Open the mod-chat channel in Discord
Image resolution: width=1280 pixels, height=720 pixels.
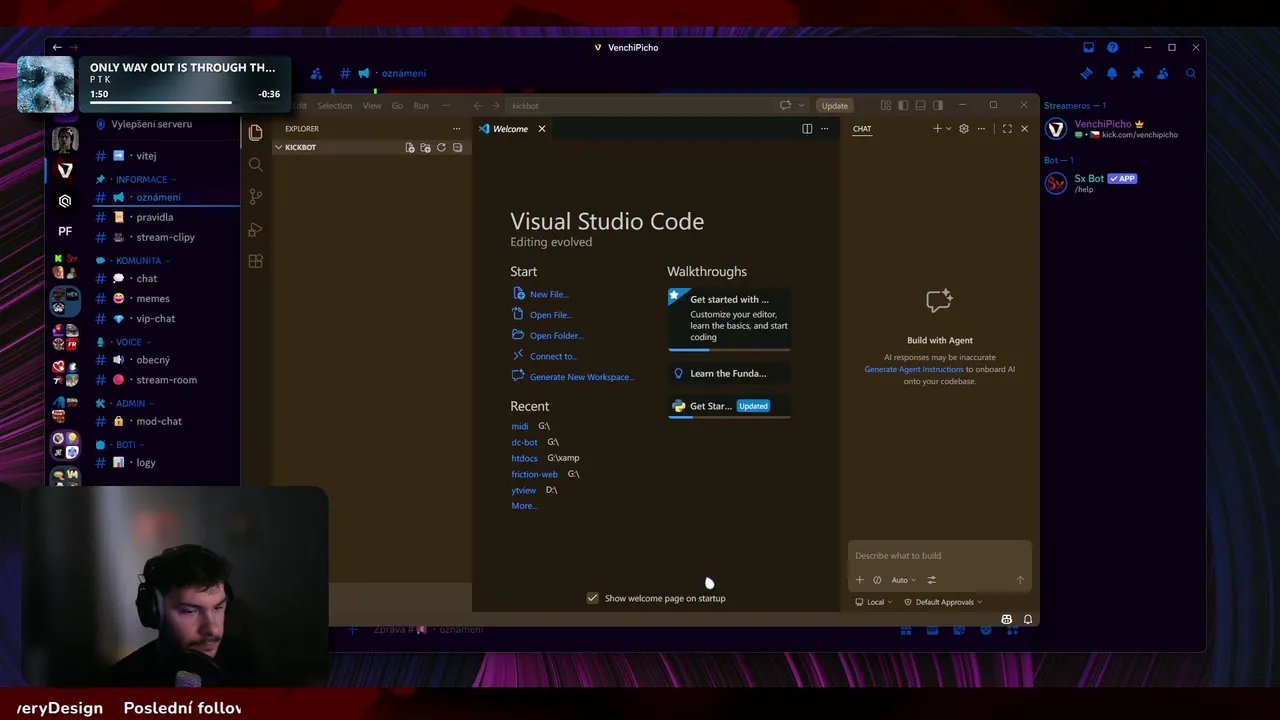(x=159, y=421)
